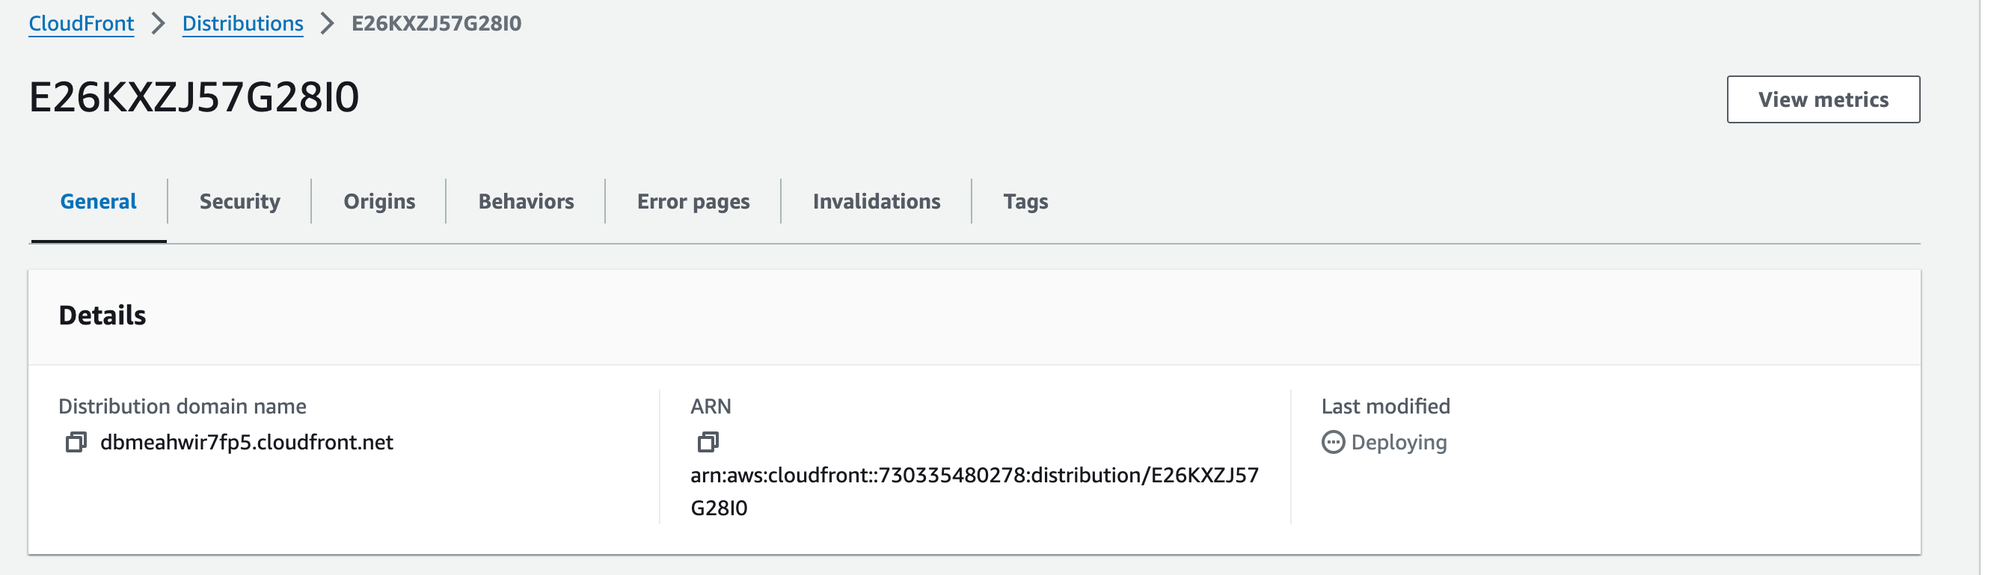Click the Deploying status text
2000x575 pixels.
point(1398,442)
